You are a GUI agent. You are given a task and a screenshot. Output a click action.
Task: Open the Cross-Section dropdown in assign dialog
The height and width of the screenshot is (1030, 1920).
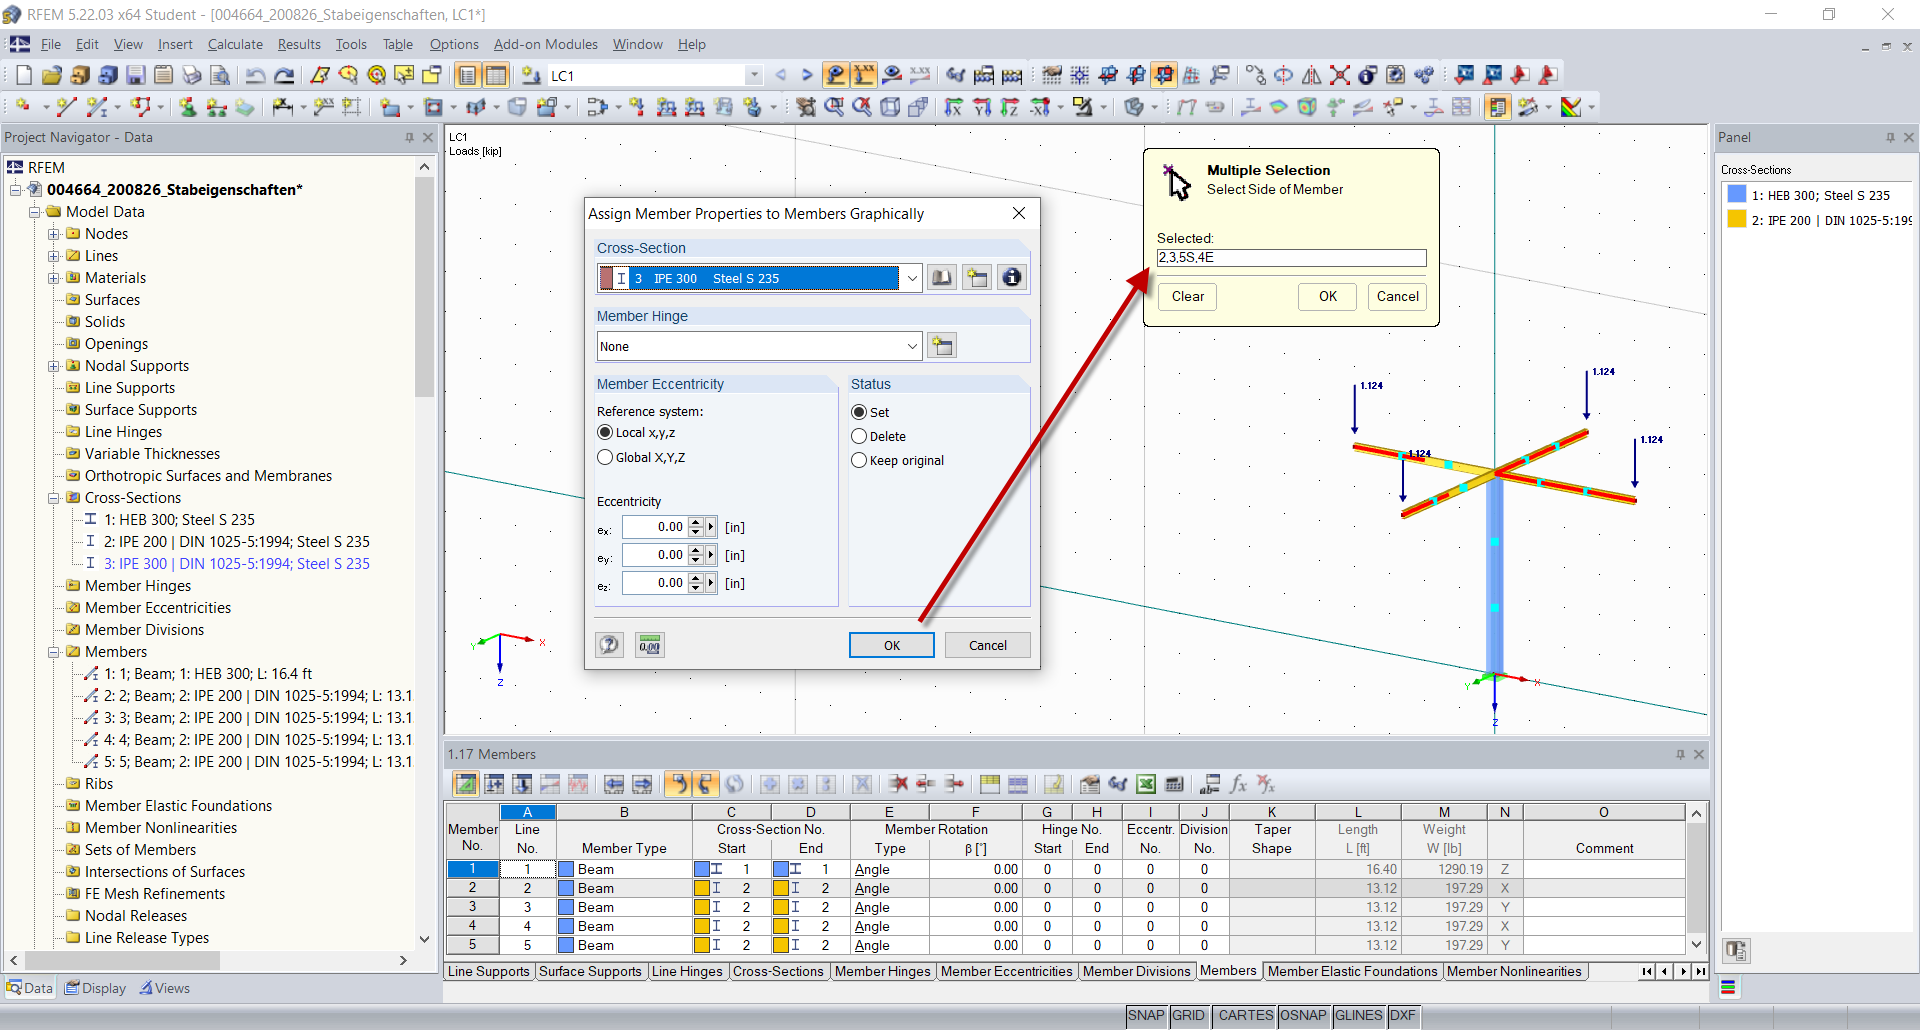912,277
